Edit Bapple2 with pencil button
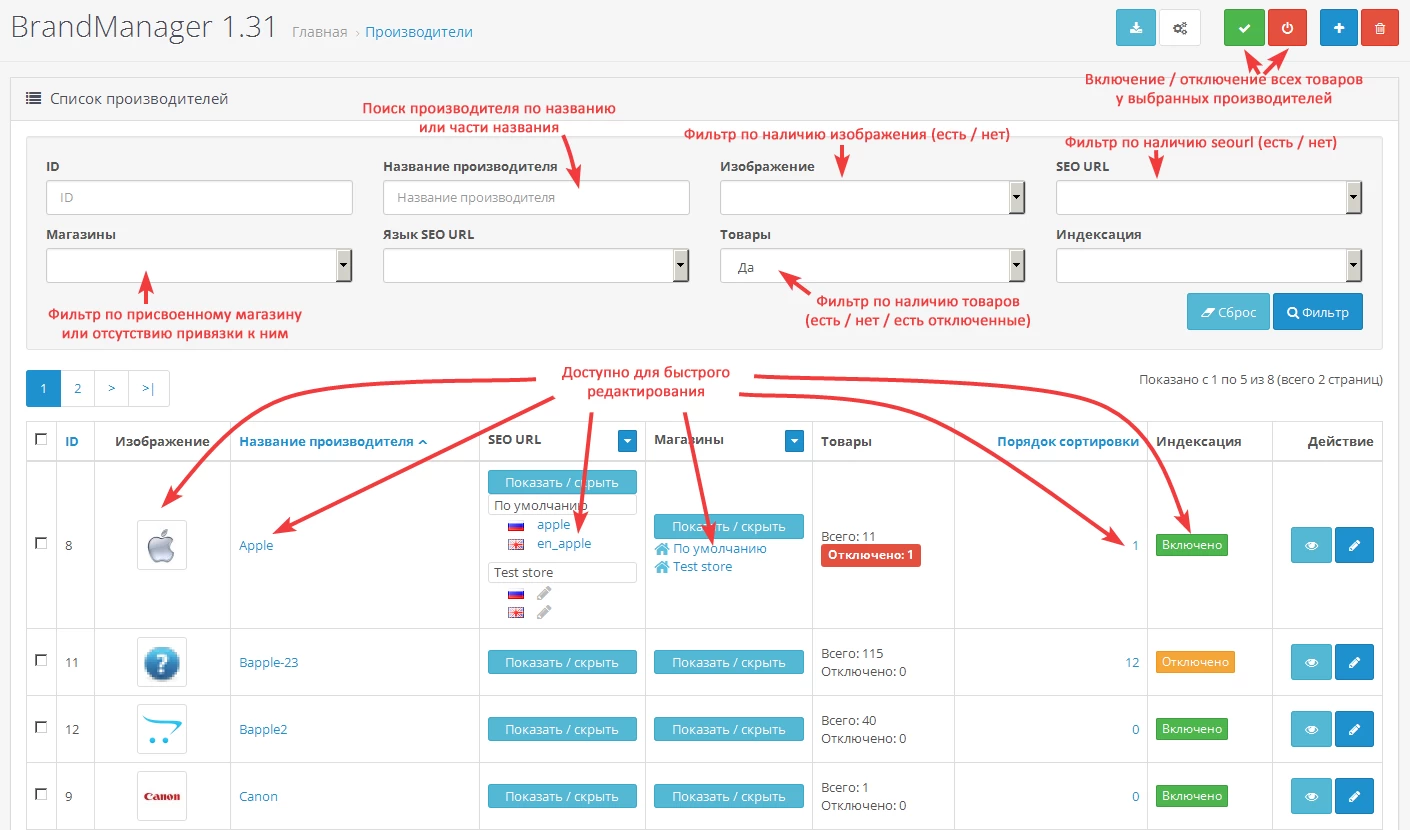The width and height of the screenshot is (1410, 830). [x=1354, y=729]
